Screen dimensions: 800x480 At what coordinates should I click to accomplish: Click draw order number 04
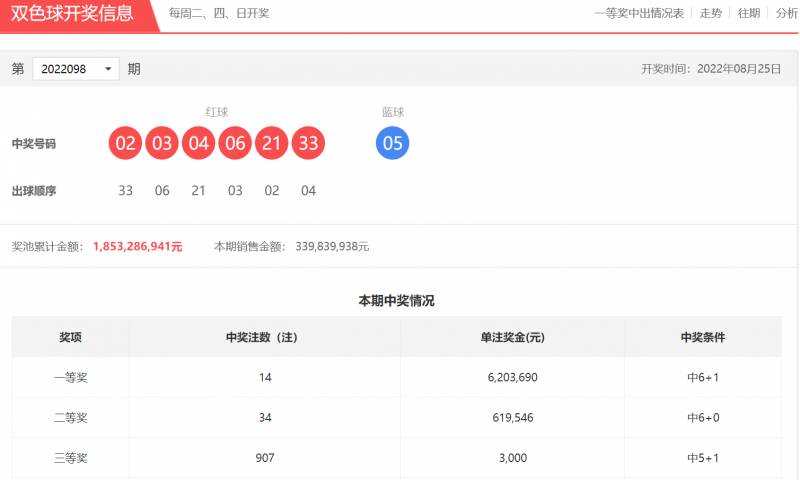pyautogui.click(x=308, y=191)
